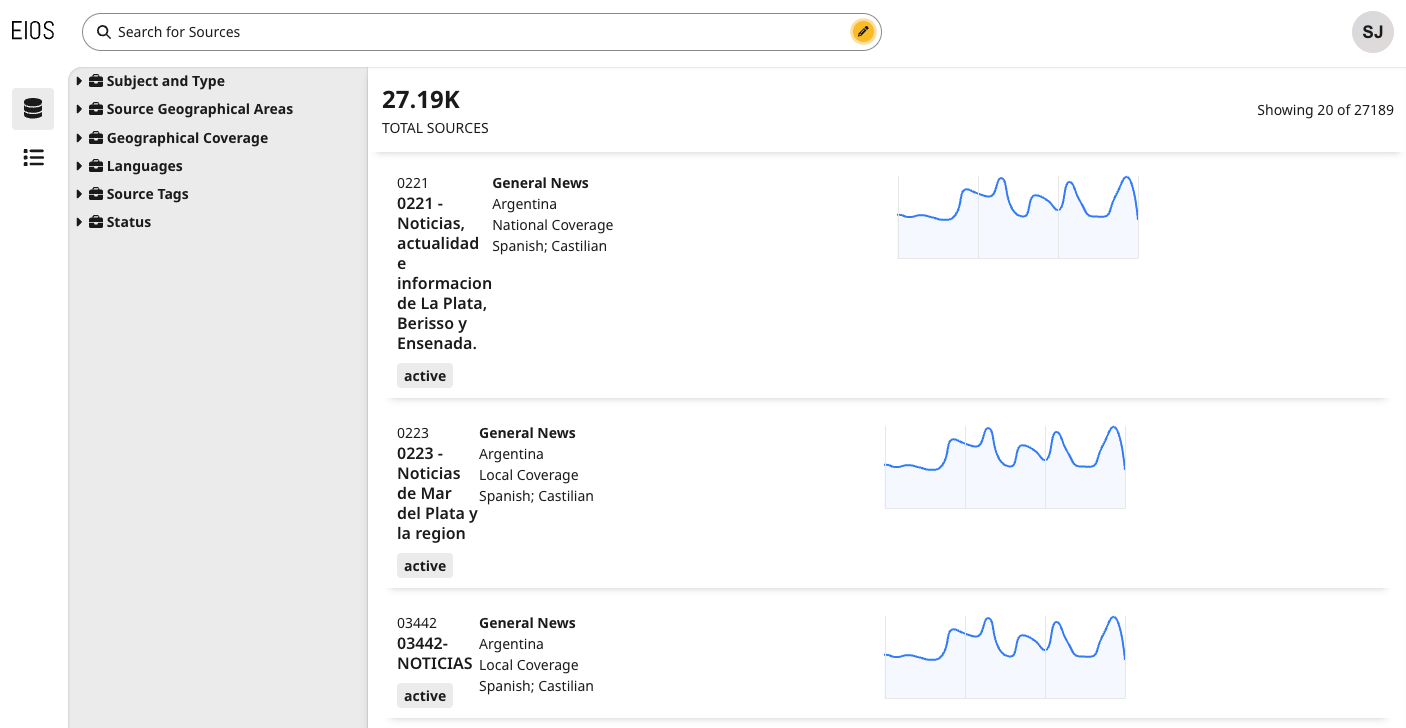Screen dimensions: 1406x728
Task: Open source 0223 Noticias de Mar del Plata
Action: pos(437,493)
